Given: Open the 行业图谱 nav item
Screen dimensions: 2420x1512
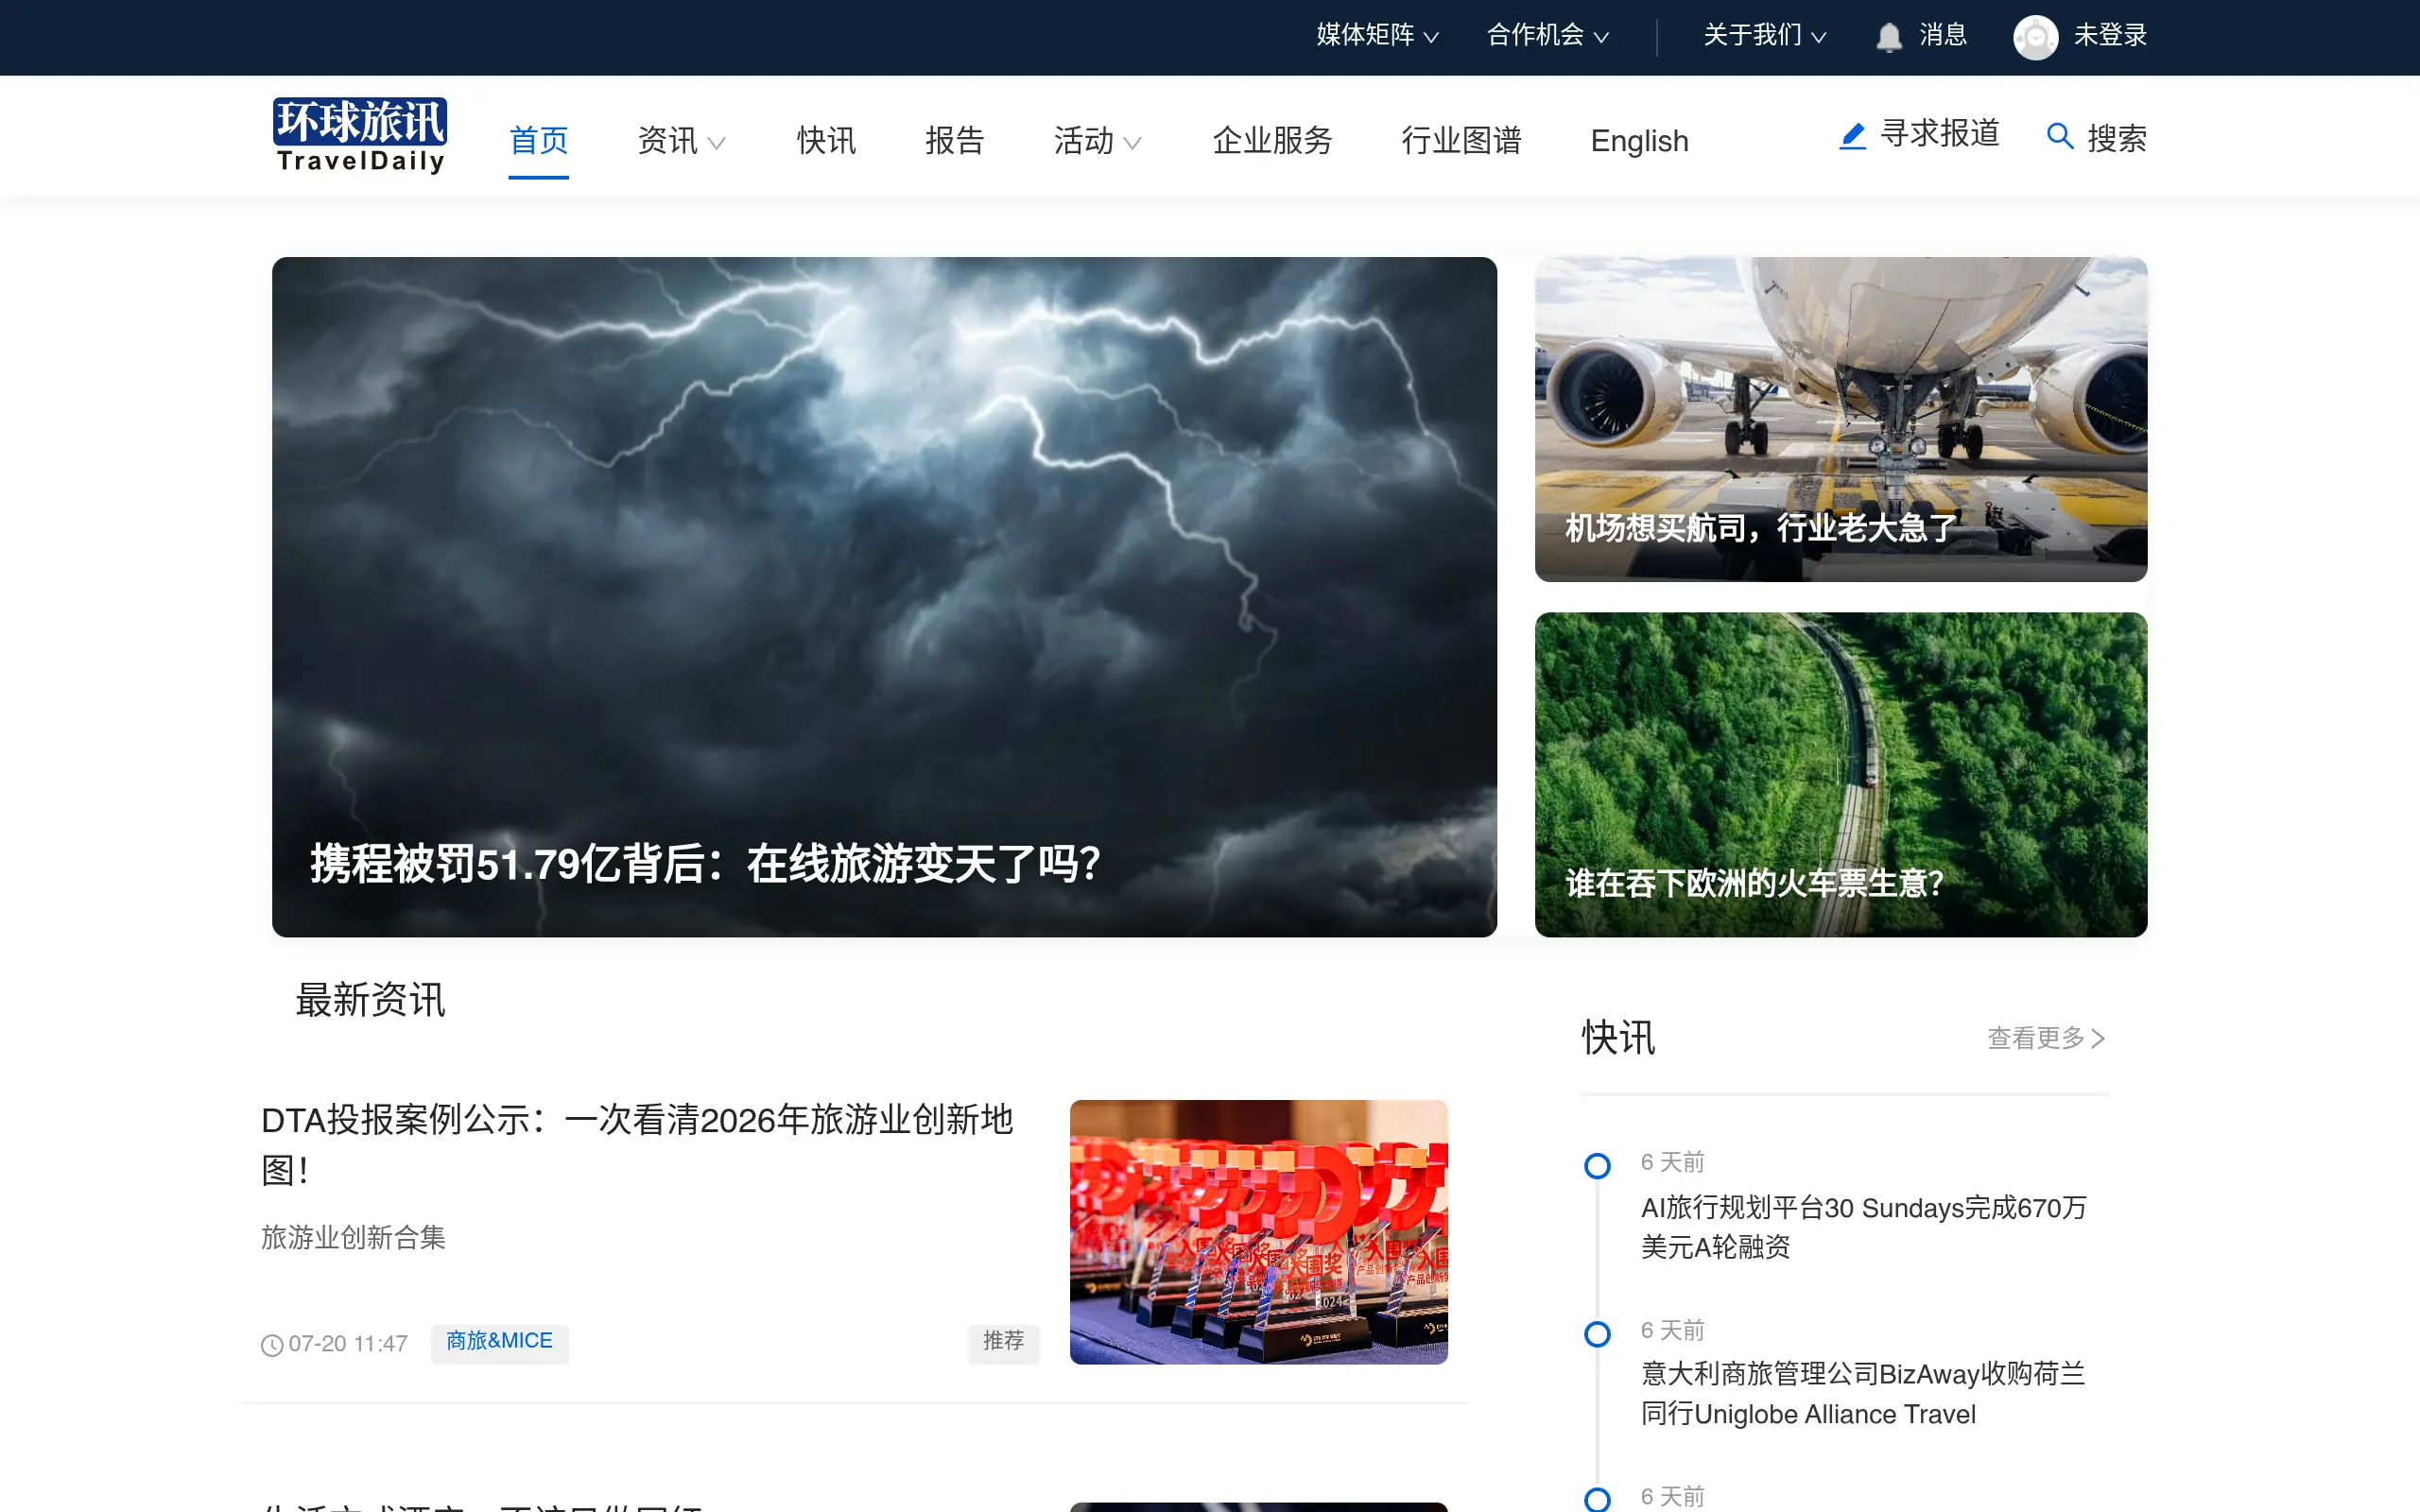Looking at the screenshot, I should (1461, 140).
